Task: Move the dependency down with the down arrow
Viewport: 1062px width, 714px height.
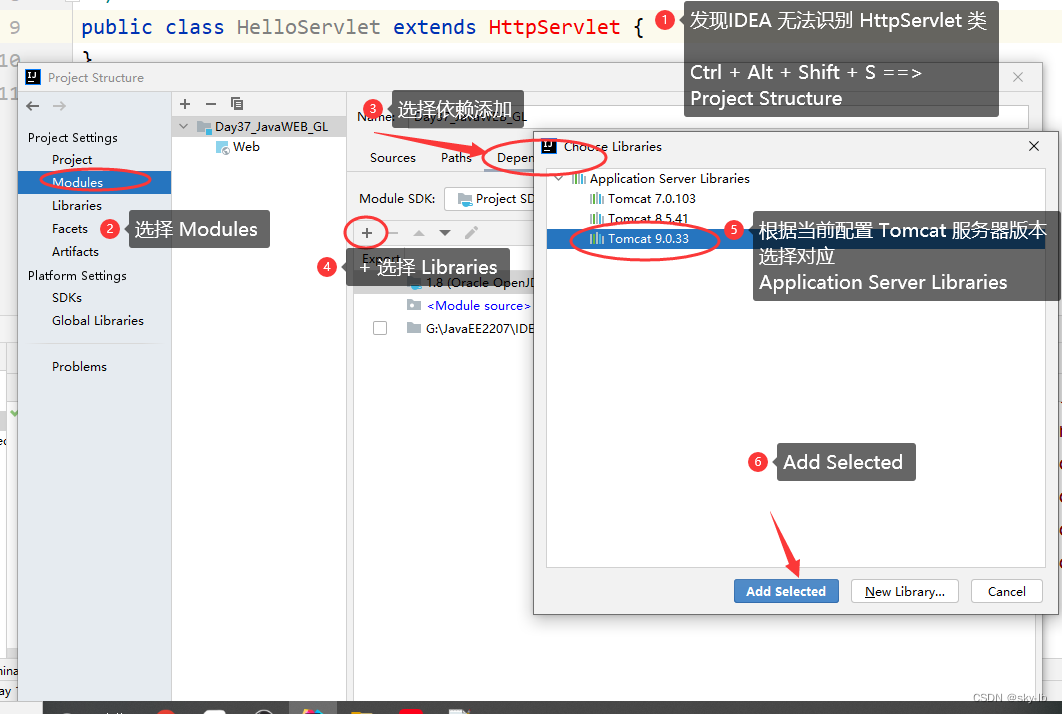Action: (x=444, y=233)
